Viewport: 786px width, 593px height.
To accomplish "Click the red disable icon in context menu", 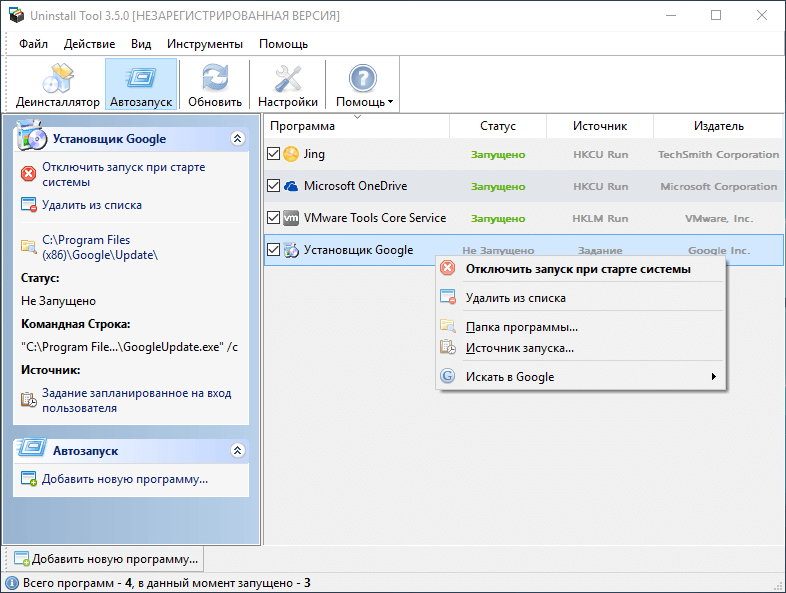I will tap(447, 268).
